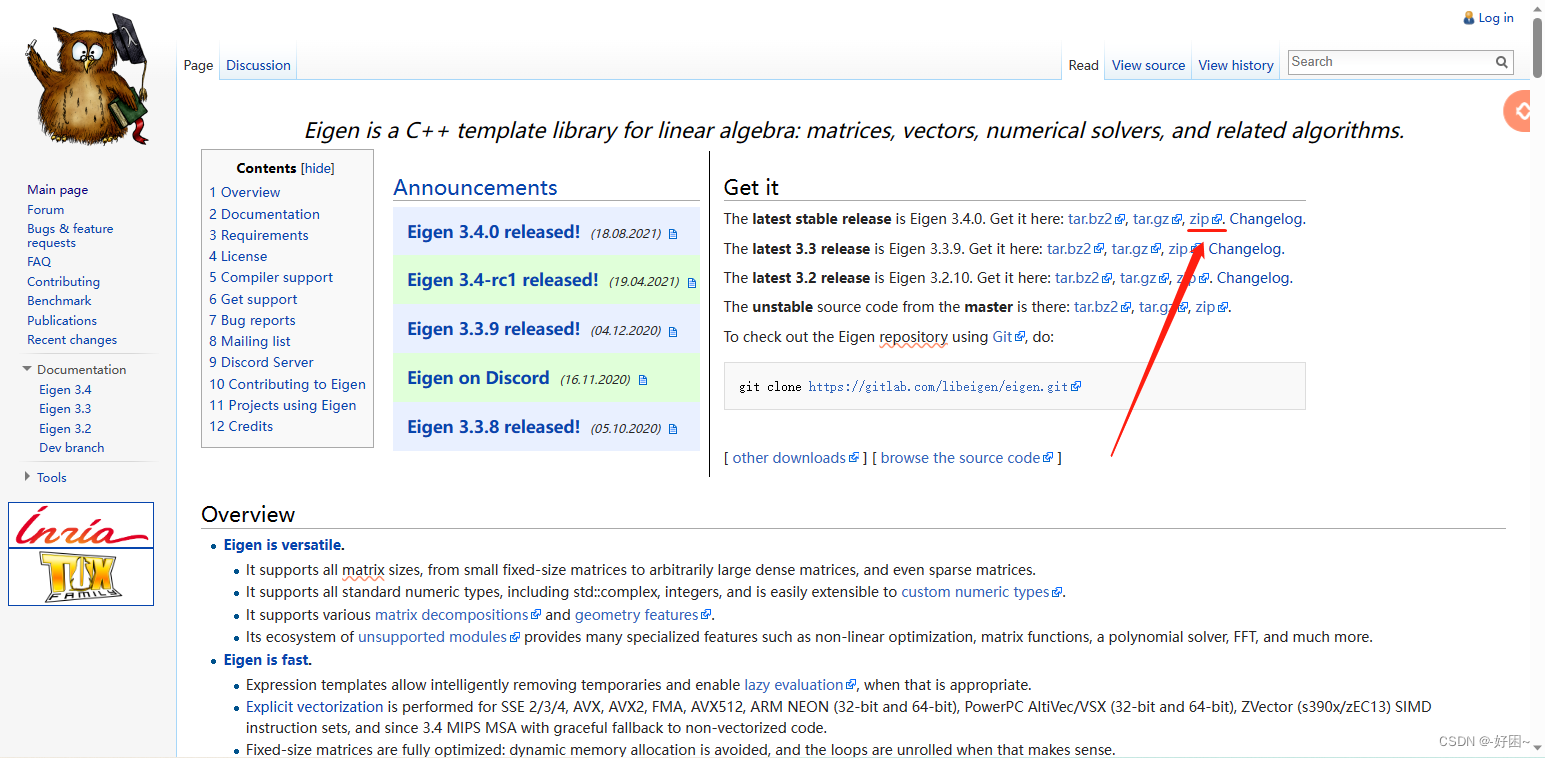Image resolution: width=1545 pixels, height=758 pixels.
Task: Click the Eigen owl logo
Action: 88,80
